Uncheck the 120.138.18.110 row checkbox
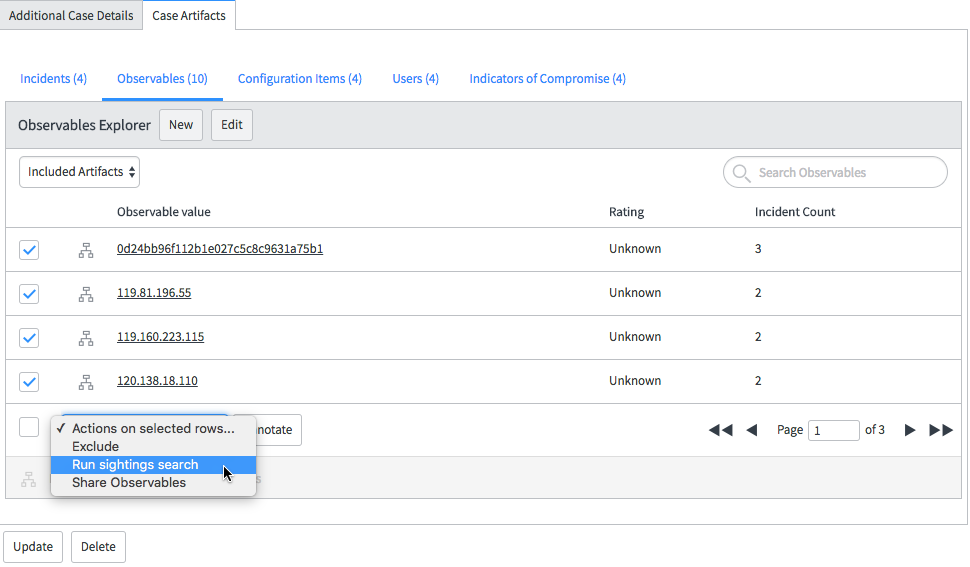Viewport: 970px width, 567px height. (x=29, y=382)
